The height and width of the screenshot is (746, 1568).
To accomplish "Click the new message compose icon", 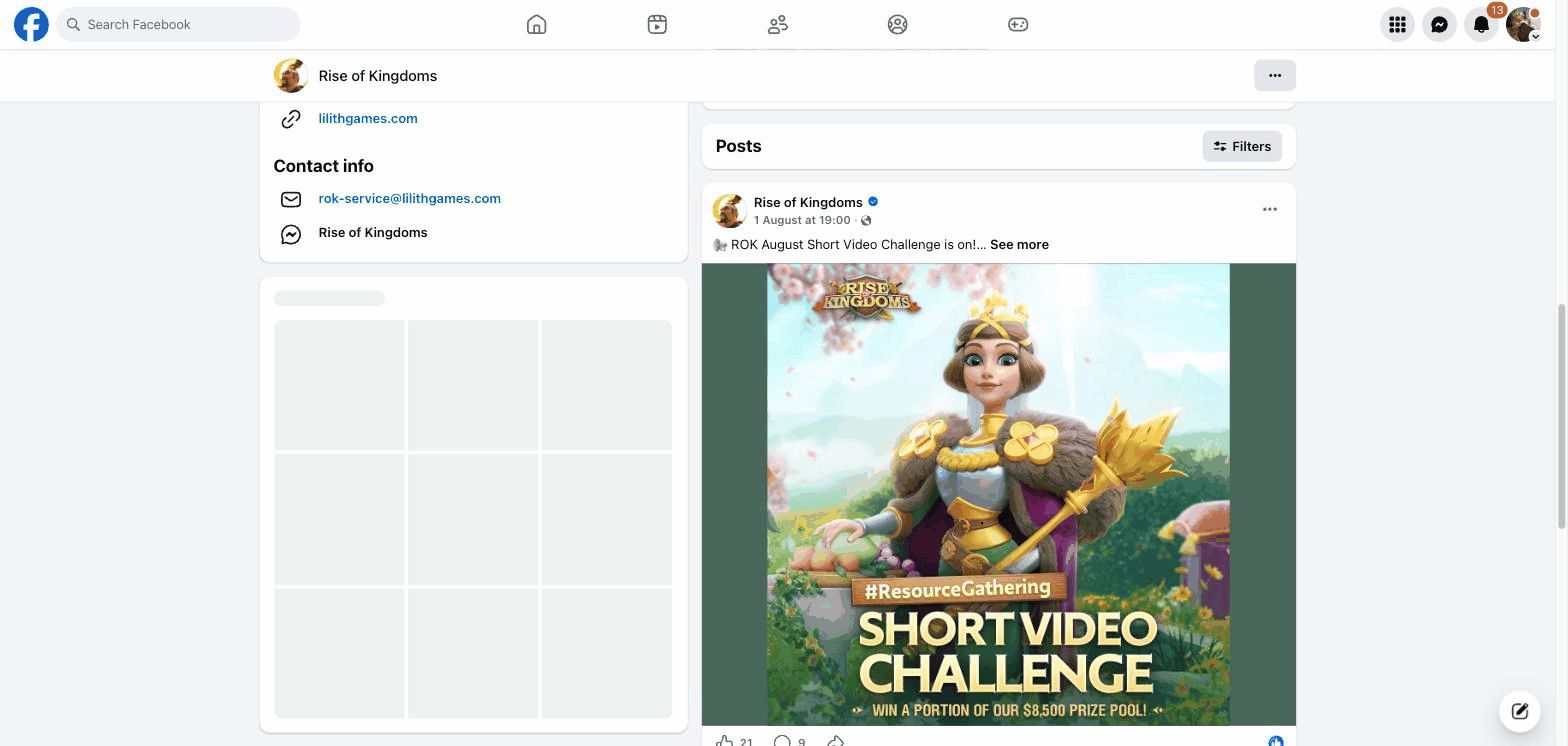I will click(1520, 711).
